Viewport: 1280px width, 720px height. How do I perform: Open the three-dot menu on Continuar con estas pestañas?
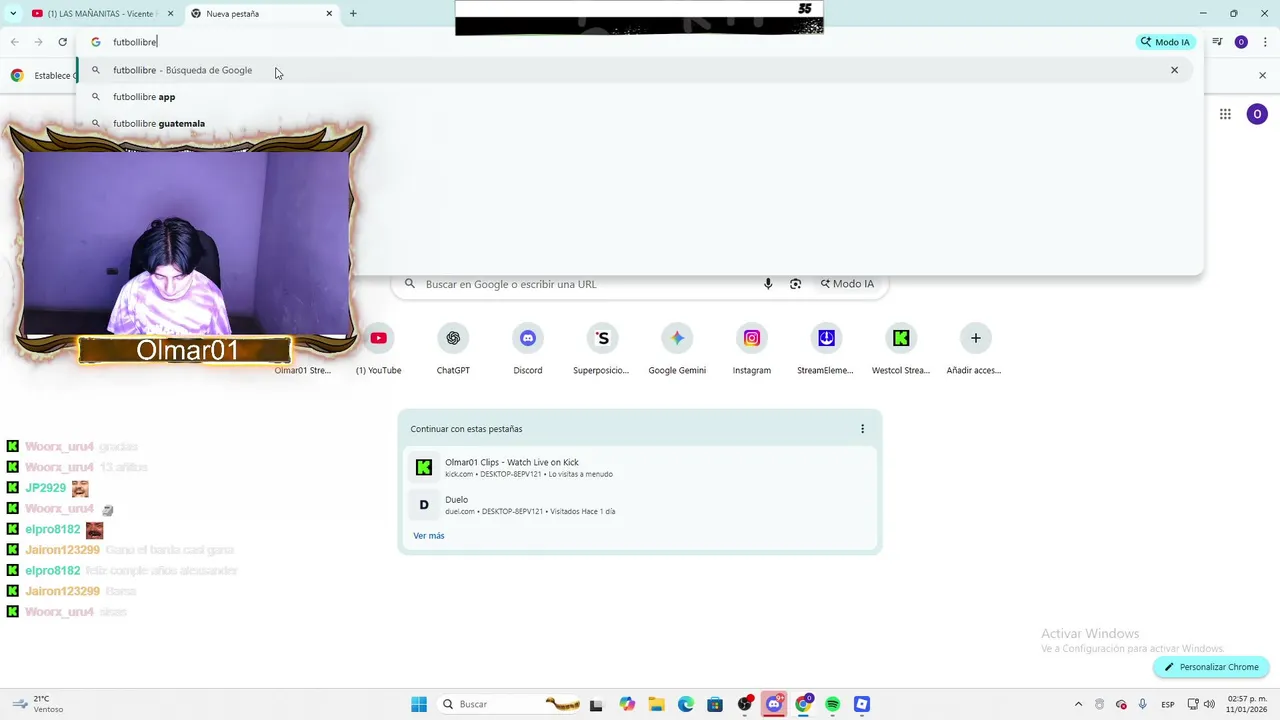pyautogui.click(x=862, y=429)
